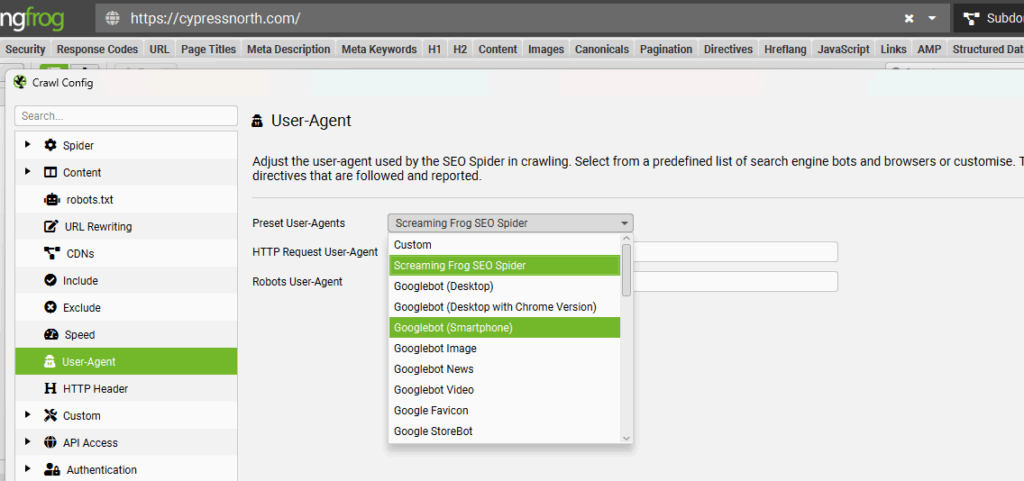1024x481 pixels.
Task: Open the robots.txt settings
Action: (x=126, y=200)
